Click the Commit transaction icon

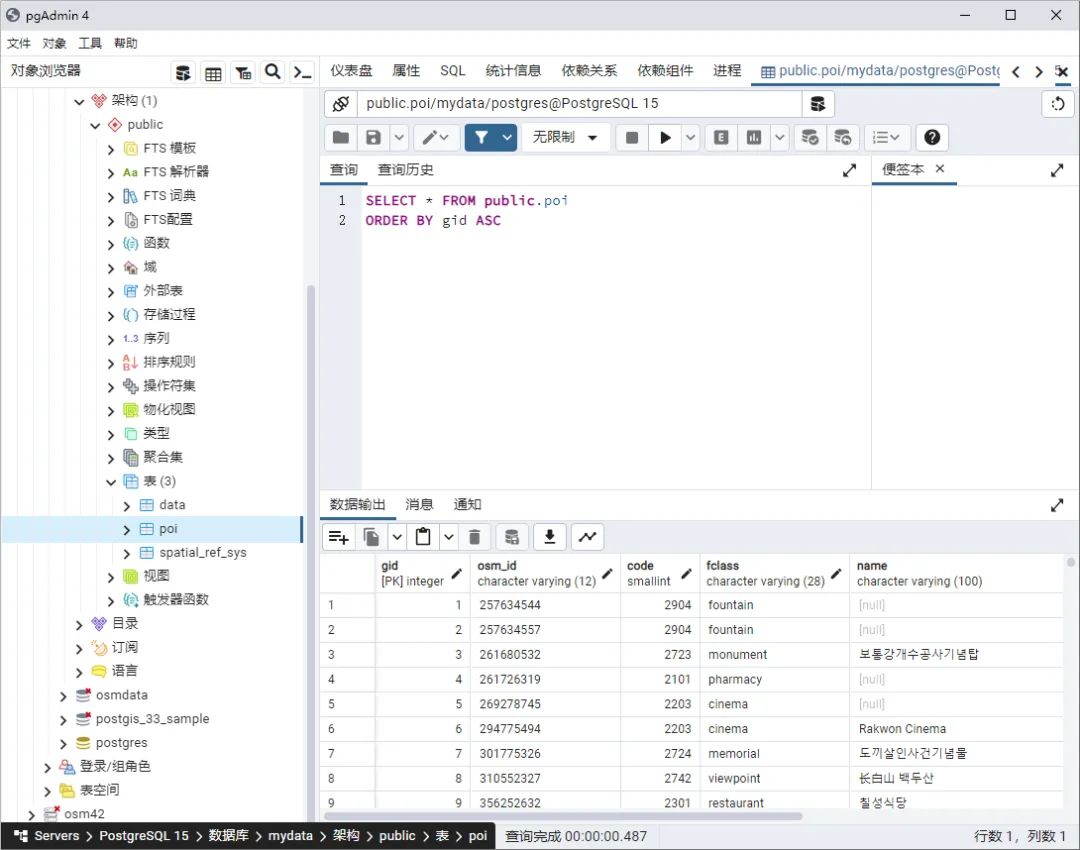point(810,137)
